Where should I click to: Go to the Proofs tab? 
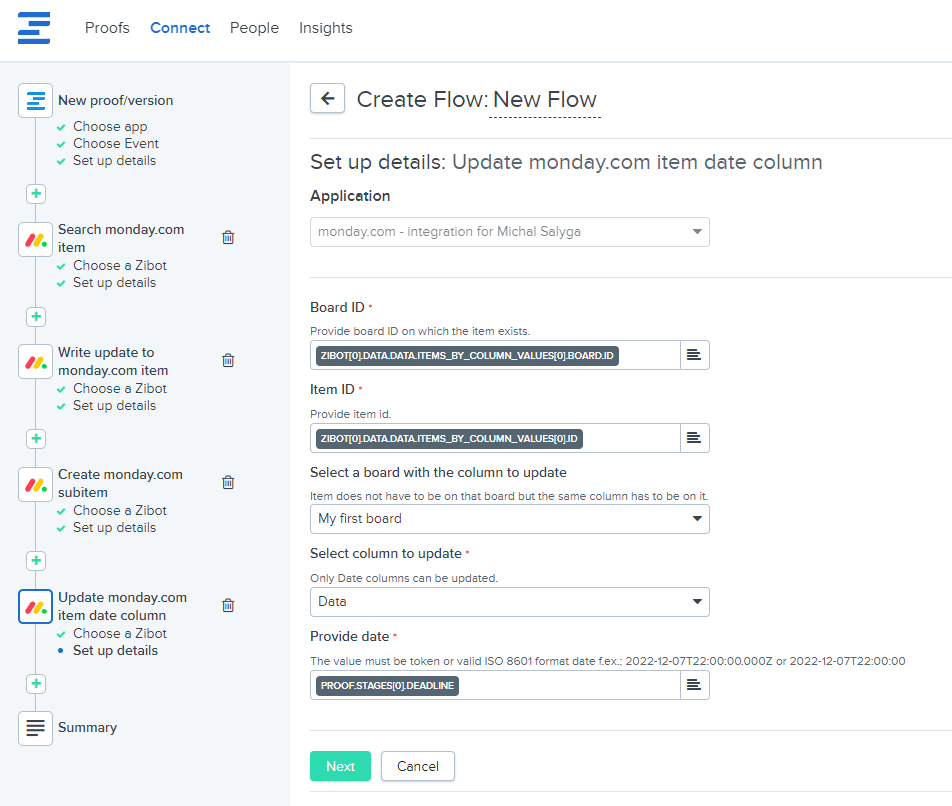107,28
